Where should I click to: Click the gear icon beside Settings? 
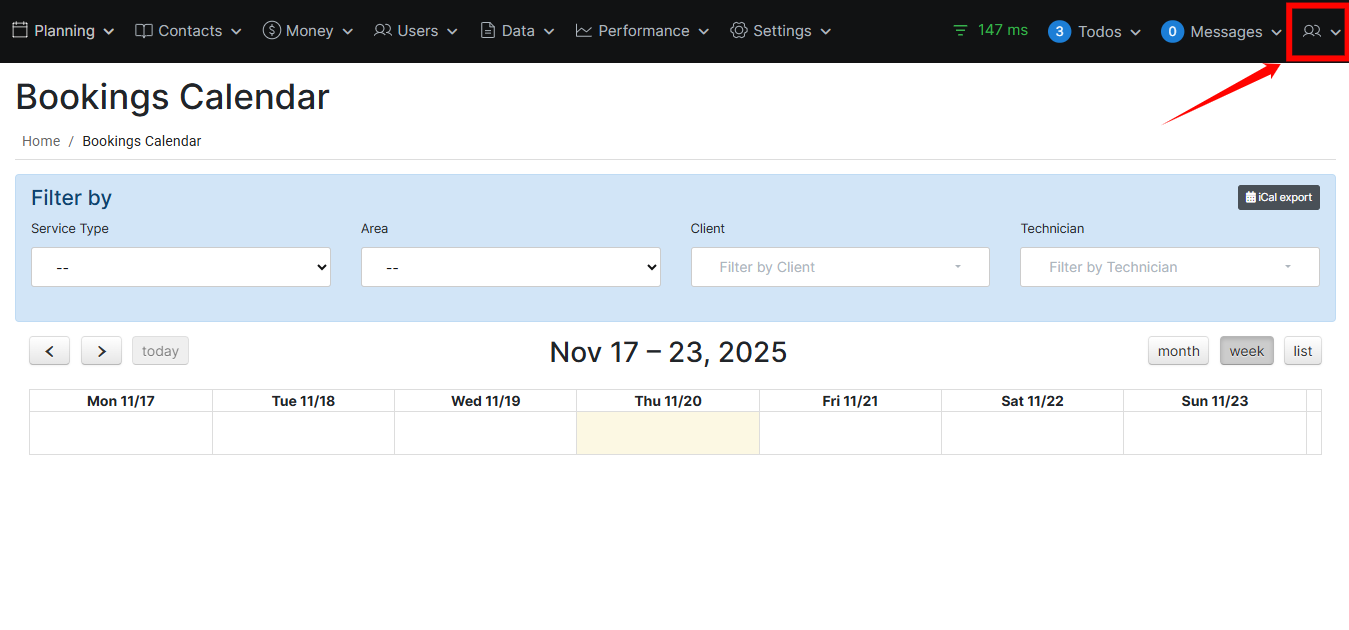point(739,30)
